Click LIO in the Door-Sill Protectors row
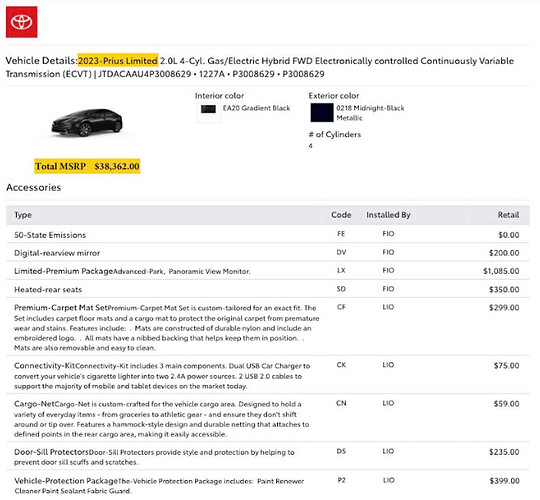Viewport: 540px width, 500px height. [x=388, y=451]
